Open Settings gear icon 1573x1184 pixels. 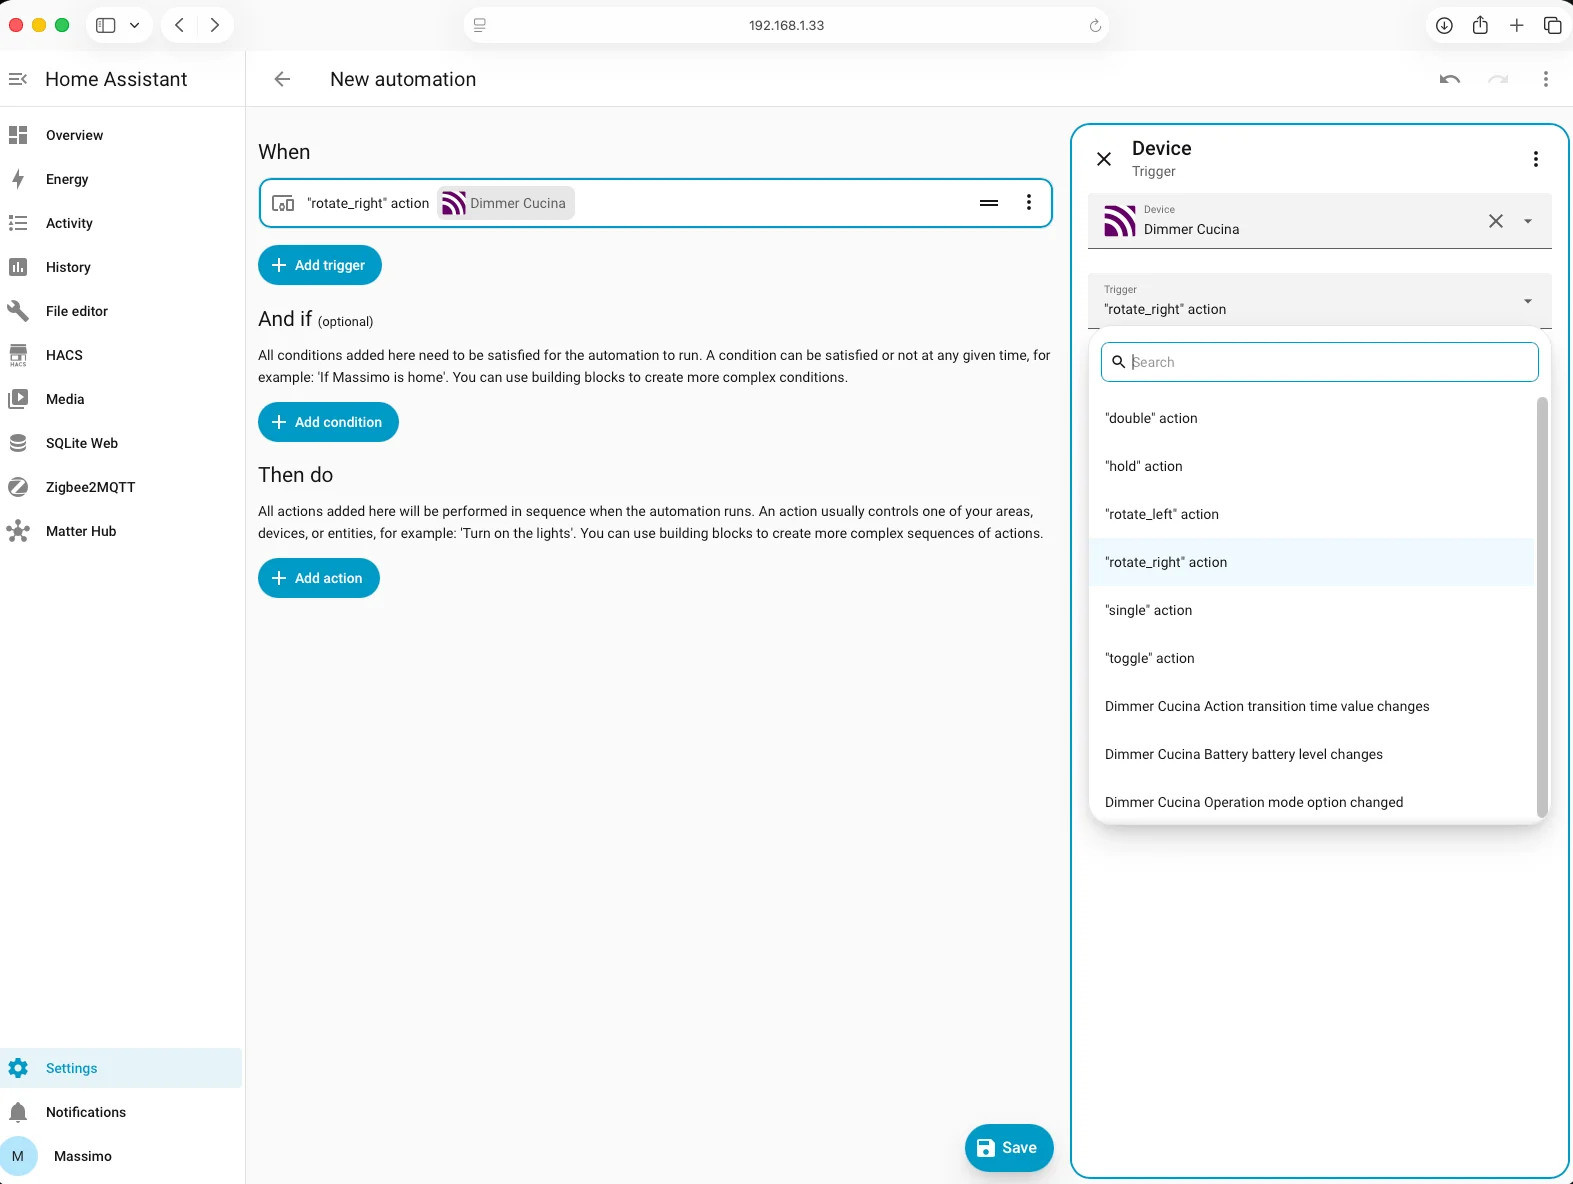[x=18, y=1068]
